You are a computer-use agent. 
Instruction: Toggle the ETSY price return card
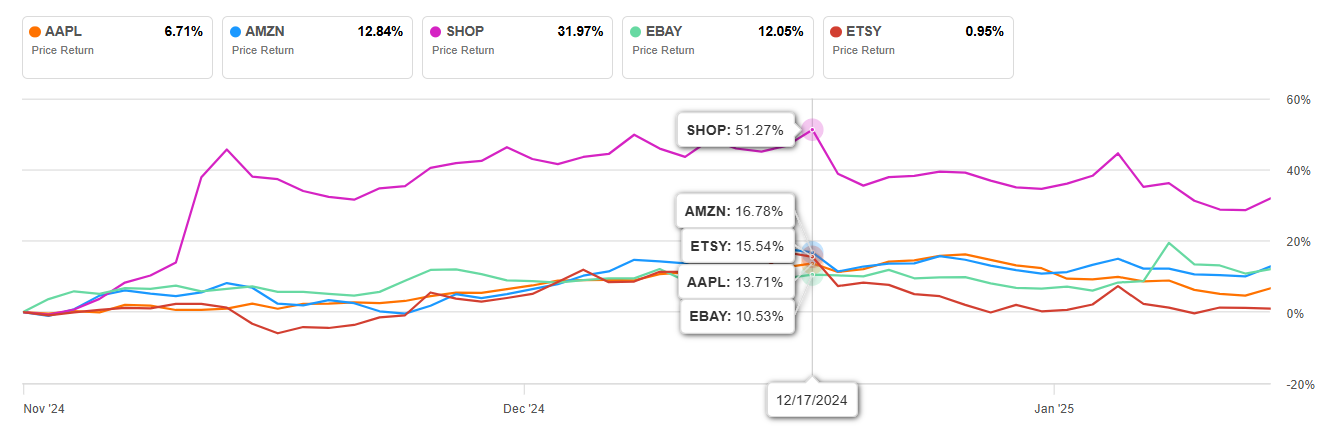(x=918, y=47)
